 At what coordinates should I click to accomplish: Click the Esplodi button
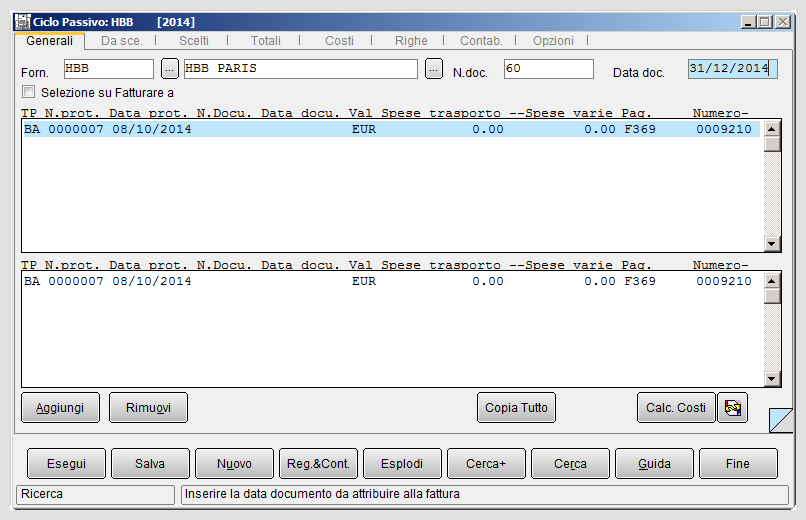(402, 464)
